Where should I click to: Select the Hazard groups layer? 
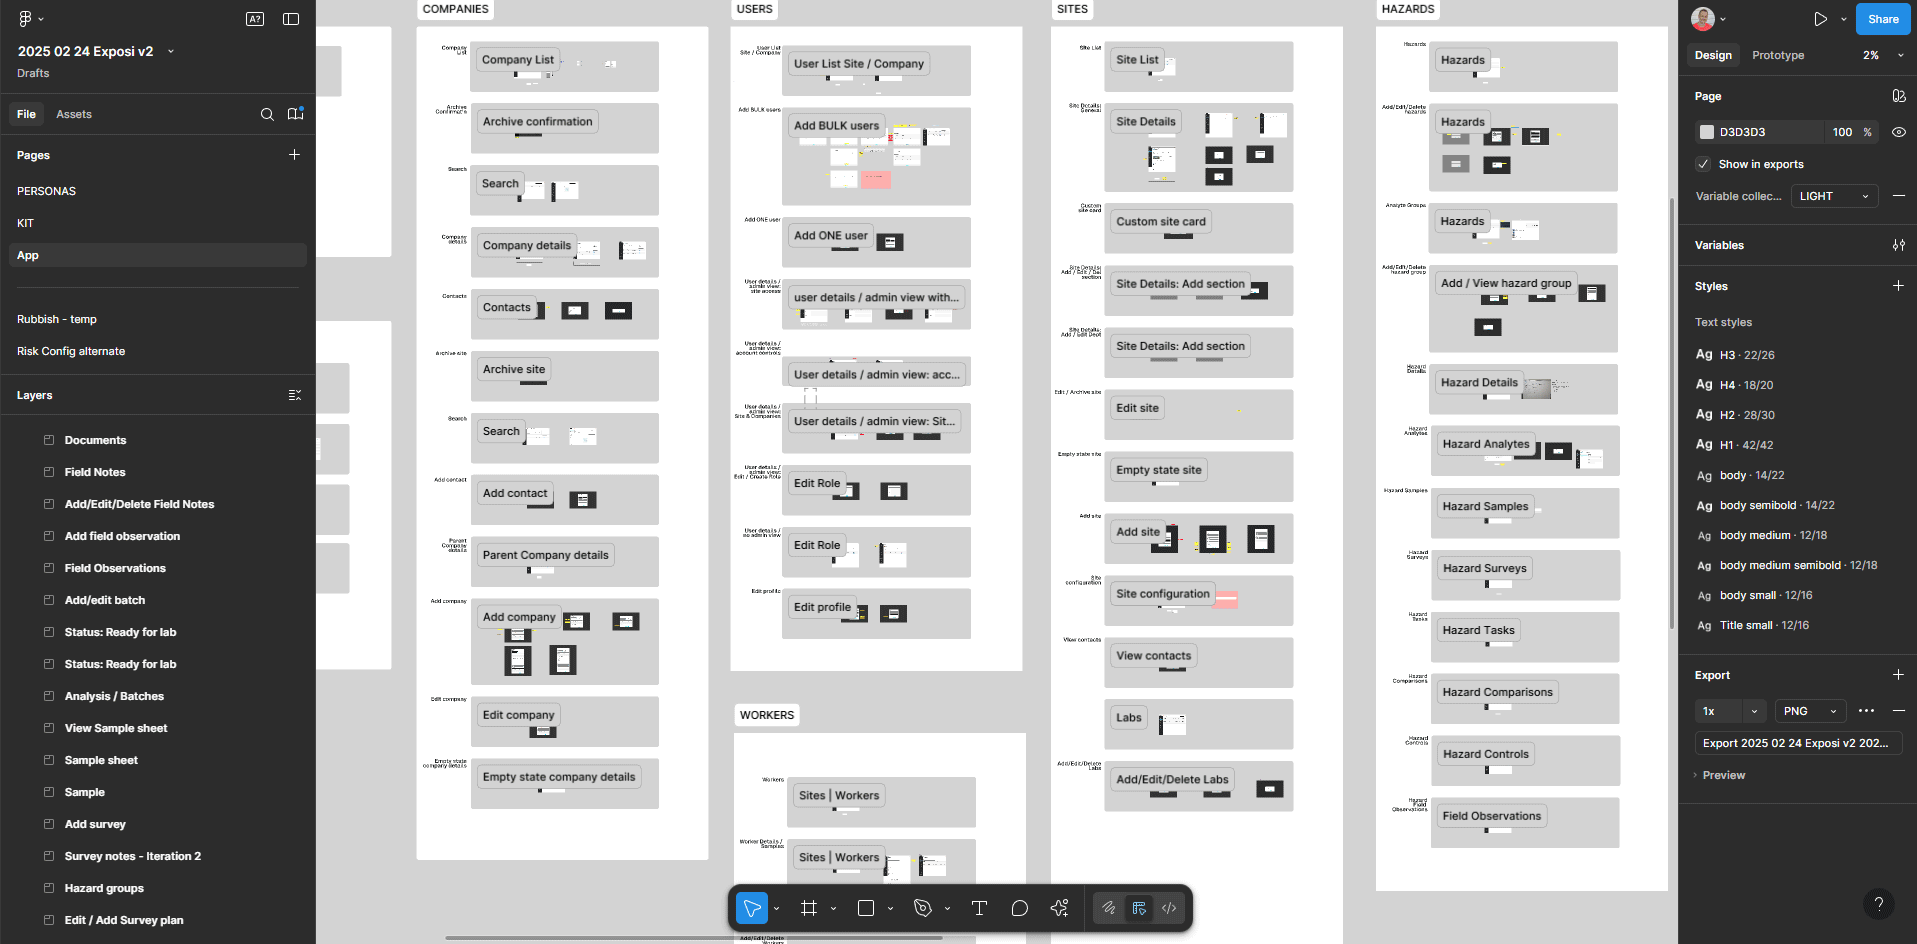[102, 888]
